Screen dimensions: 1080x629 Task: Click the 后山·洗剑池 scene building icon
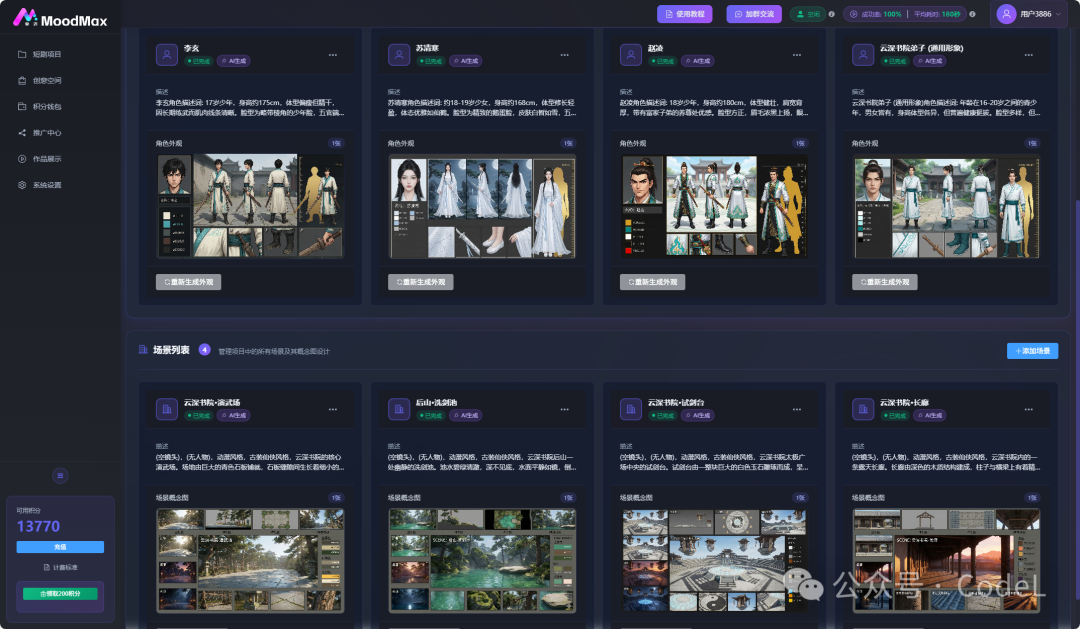pyautogui.click(x=399, y=409)
